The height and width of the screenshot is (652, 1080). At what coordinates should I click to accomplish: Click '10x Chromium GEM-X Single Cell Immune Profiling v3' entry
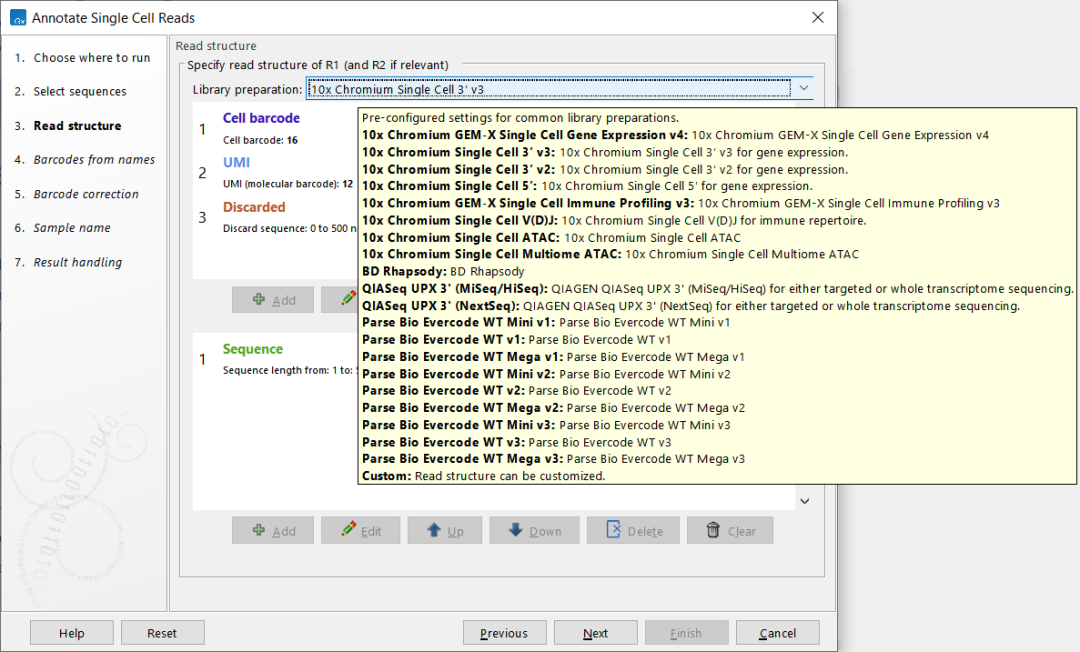(681, 203)
